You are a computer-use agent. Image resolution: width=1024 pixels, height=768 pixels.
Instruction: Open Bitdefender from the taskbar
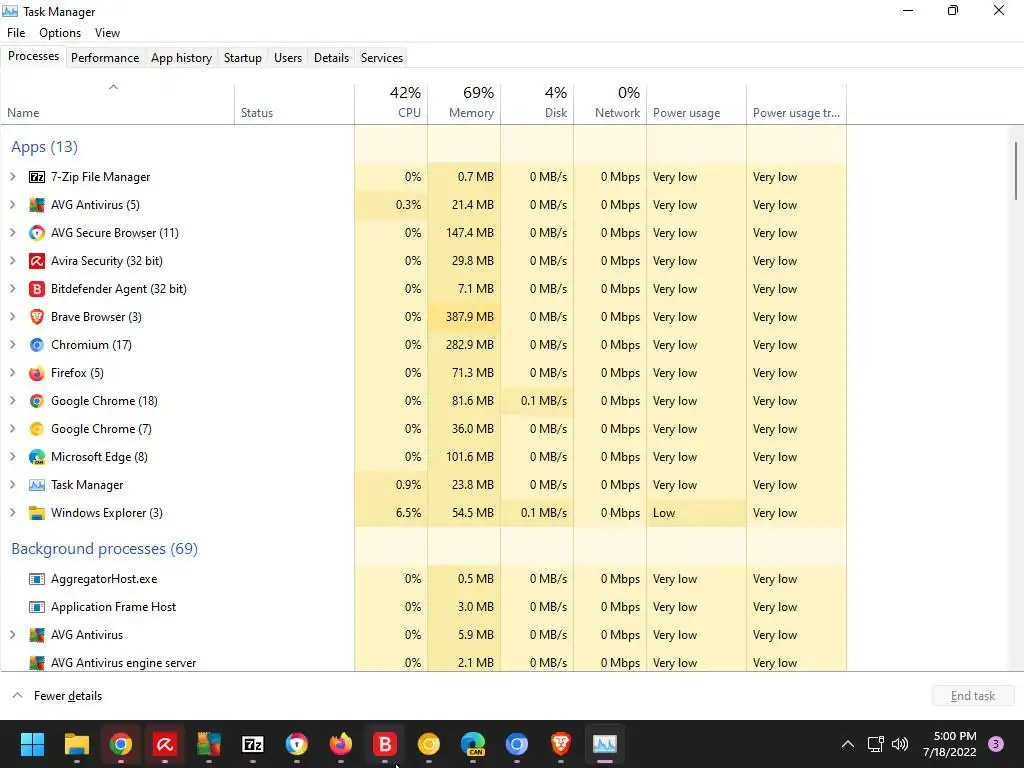[385, 744]
